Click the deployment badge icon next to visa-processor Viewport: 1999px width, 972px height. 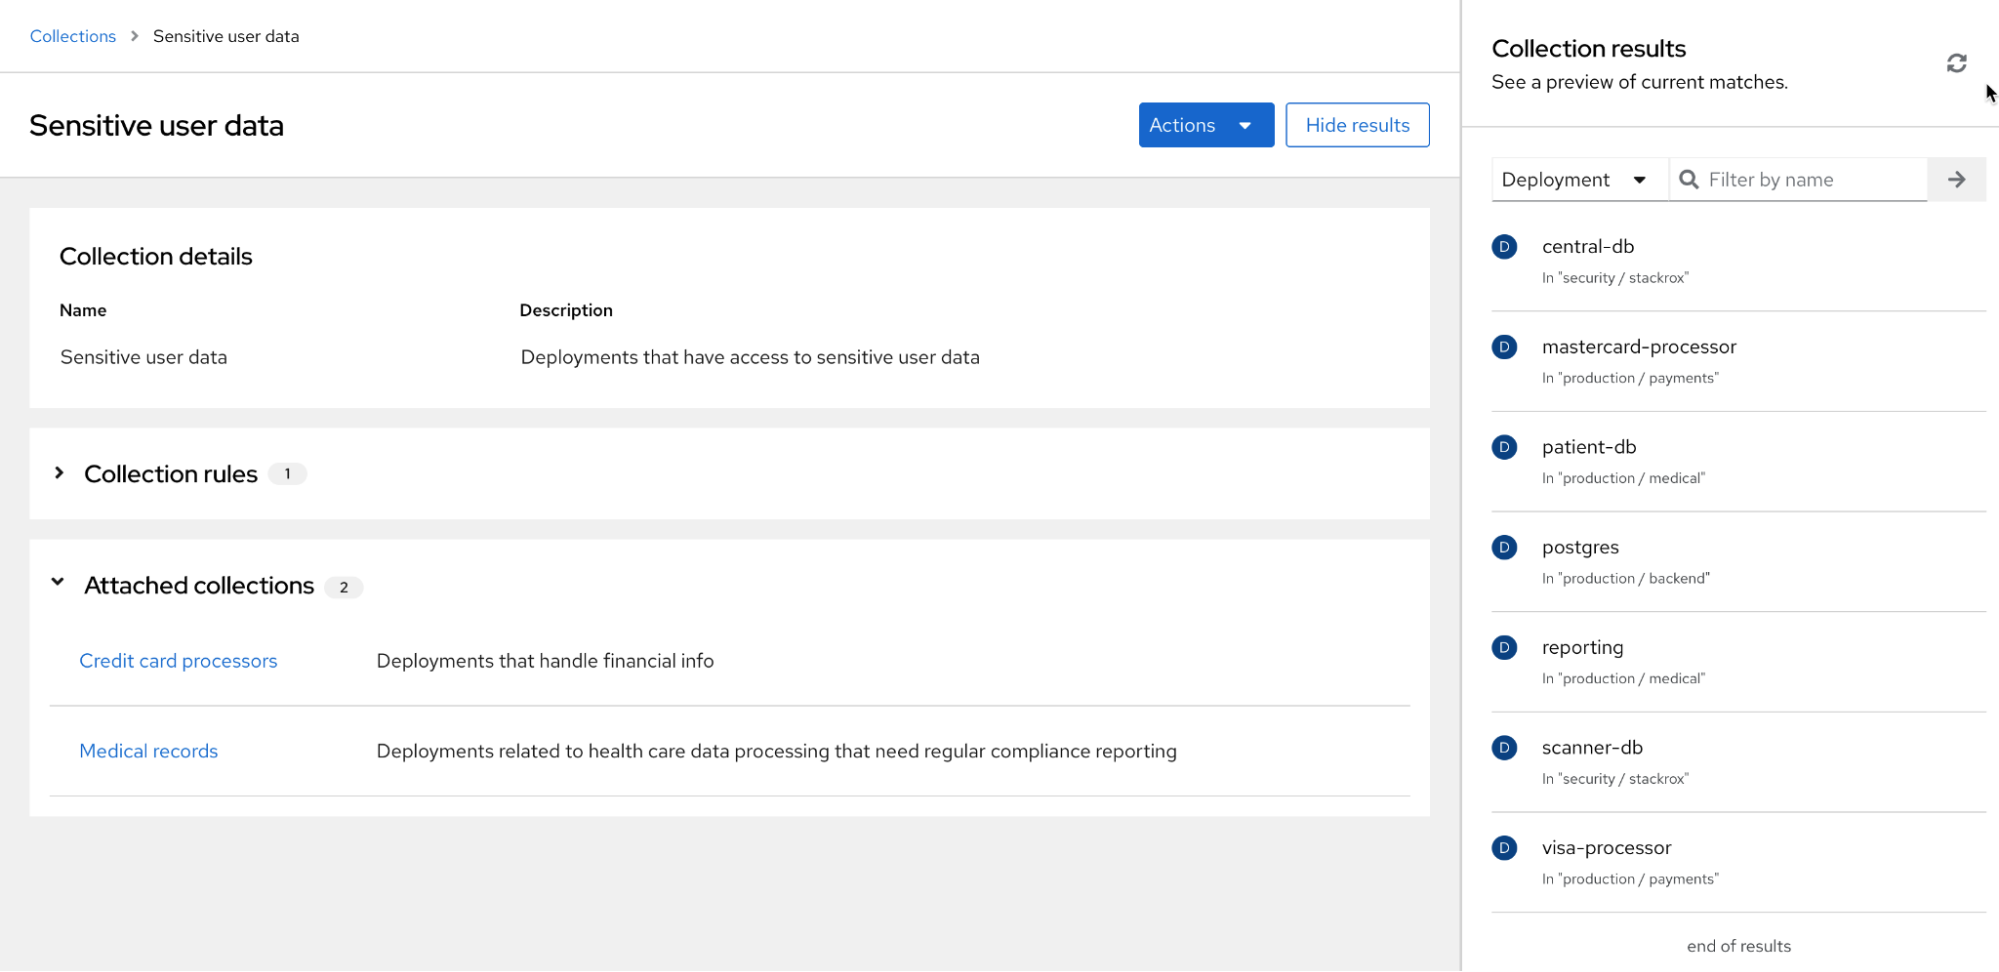1504,847
